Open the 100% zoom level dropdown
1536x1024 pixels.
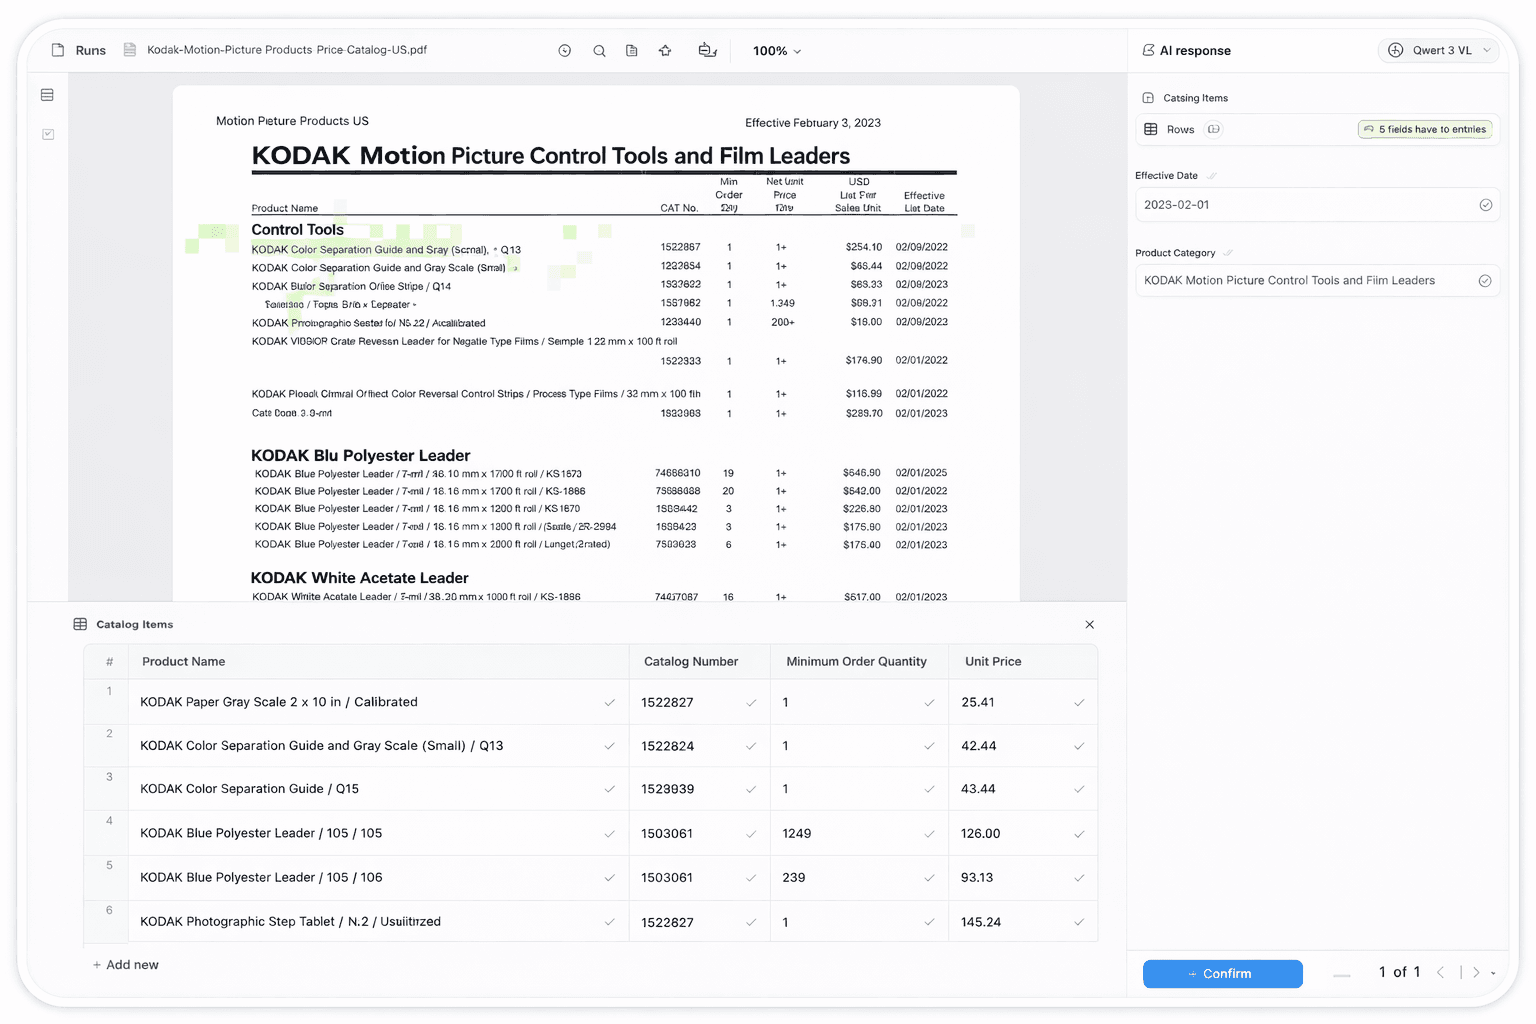(777, 50)
